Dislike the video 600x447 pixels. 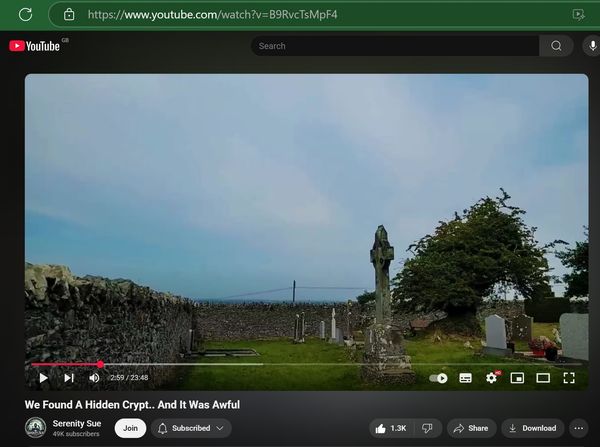point(428,428)
